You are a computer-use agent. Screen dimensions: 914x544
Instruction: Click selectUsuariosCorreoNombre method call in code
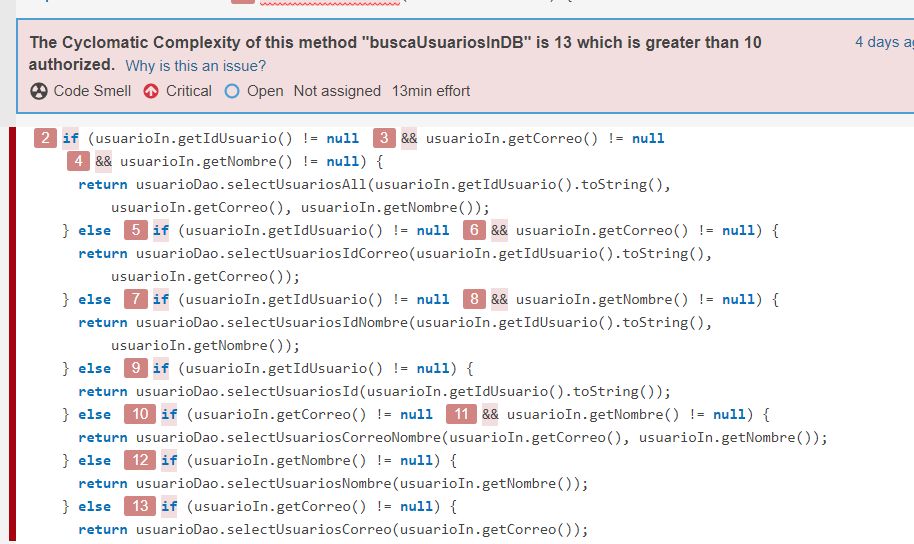coord(334,437)
